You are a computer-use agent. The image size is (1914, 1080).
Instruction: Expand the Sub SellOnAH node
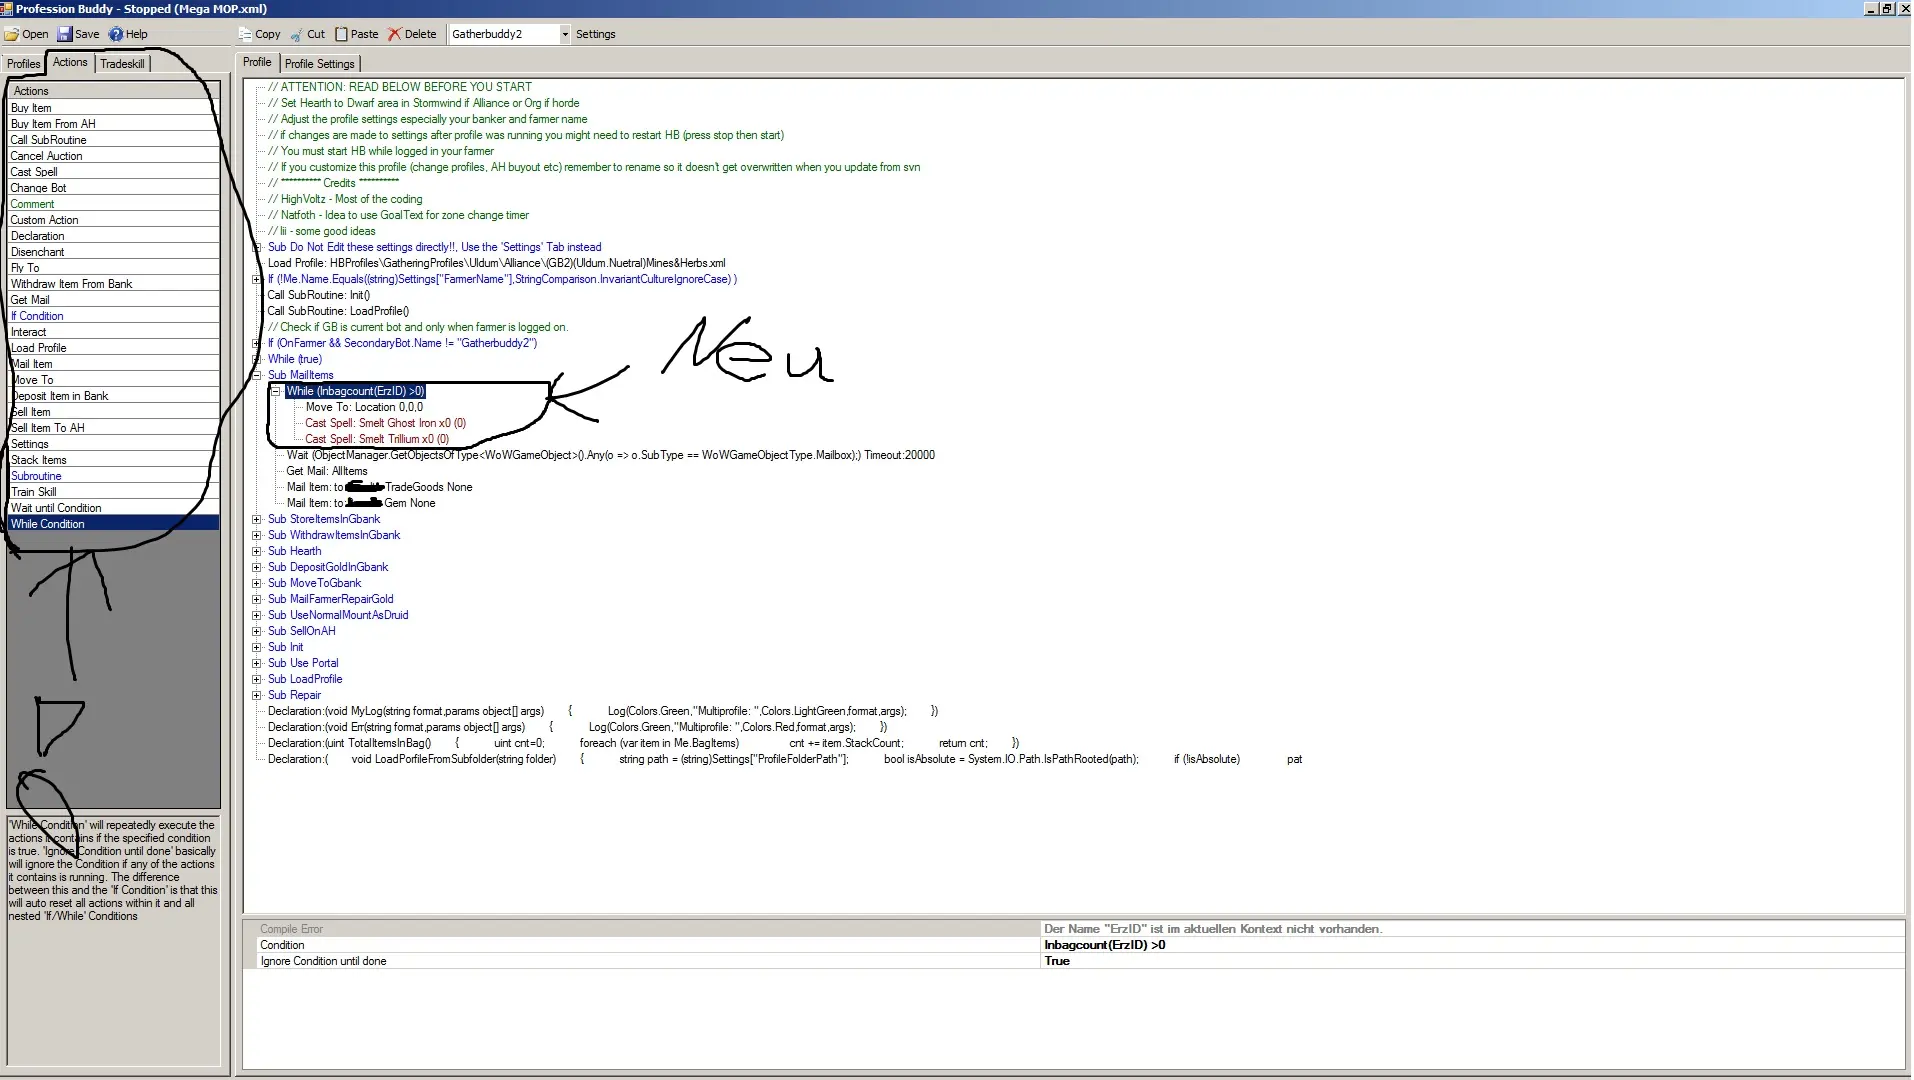point(257,631)
